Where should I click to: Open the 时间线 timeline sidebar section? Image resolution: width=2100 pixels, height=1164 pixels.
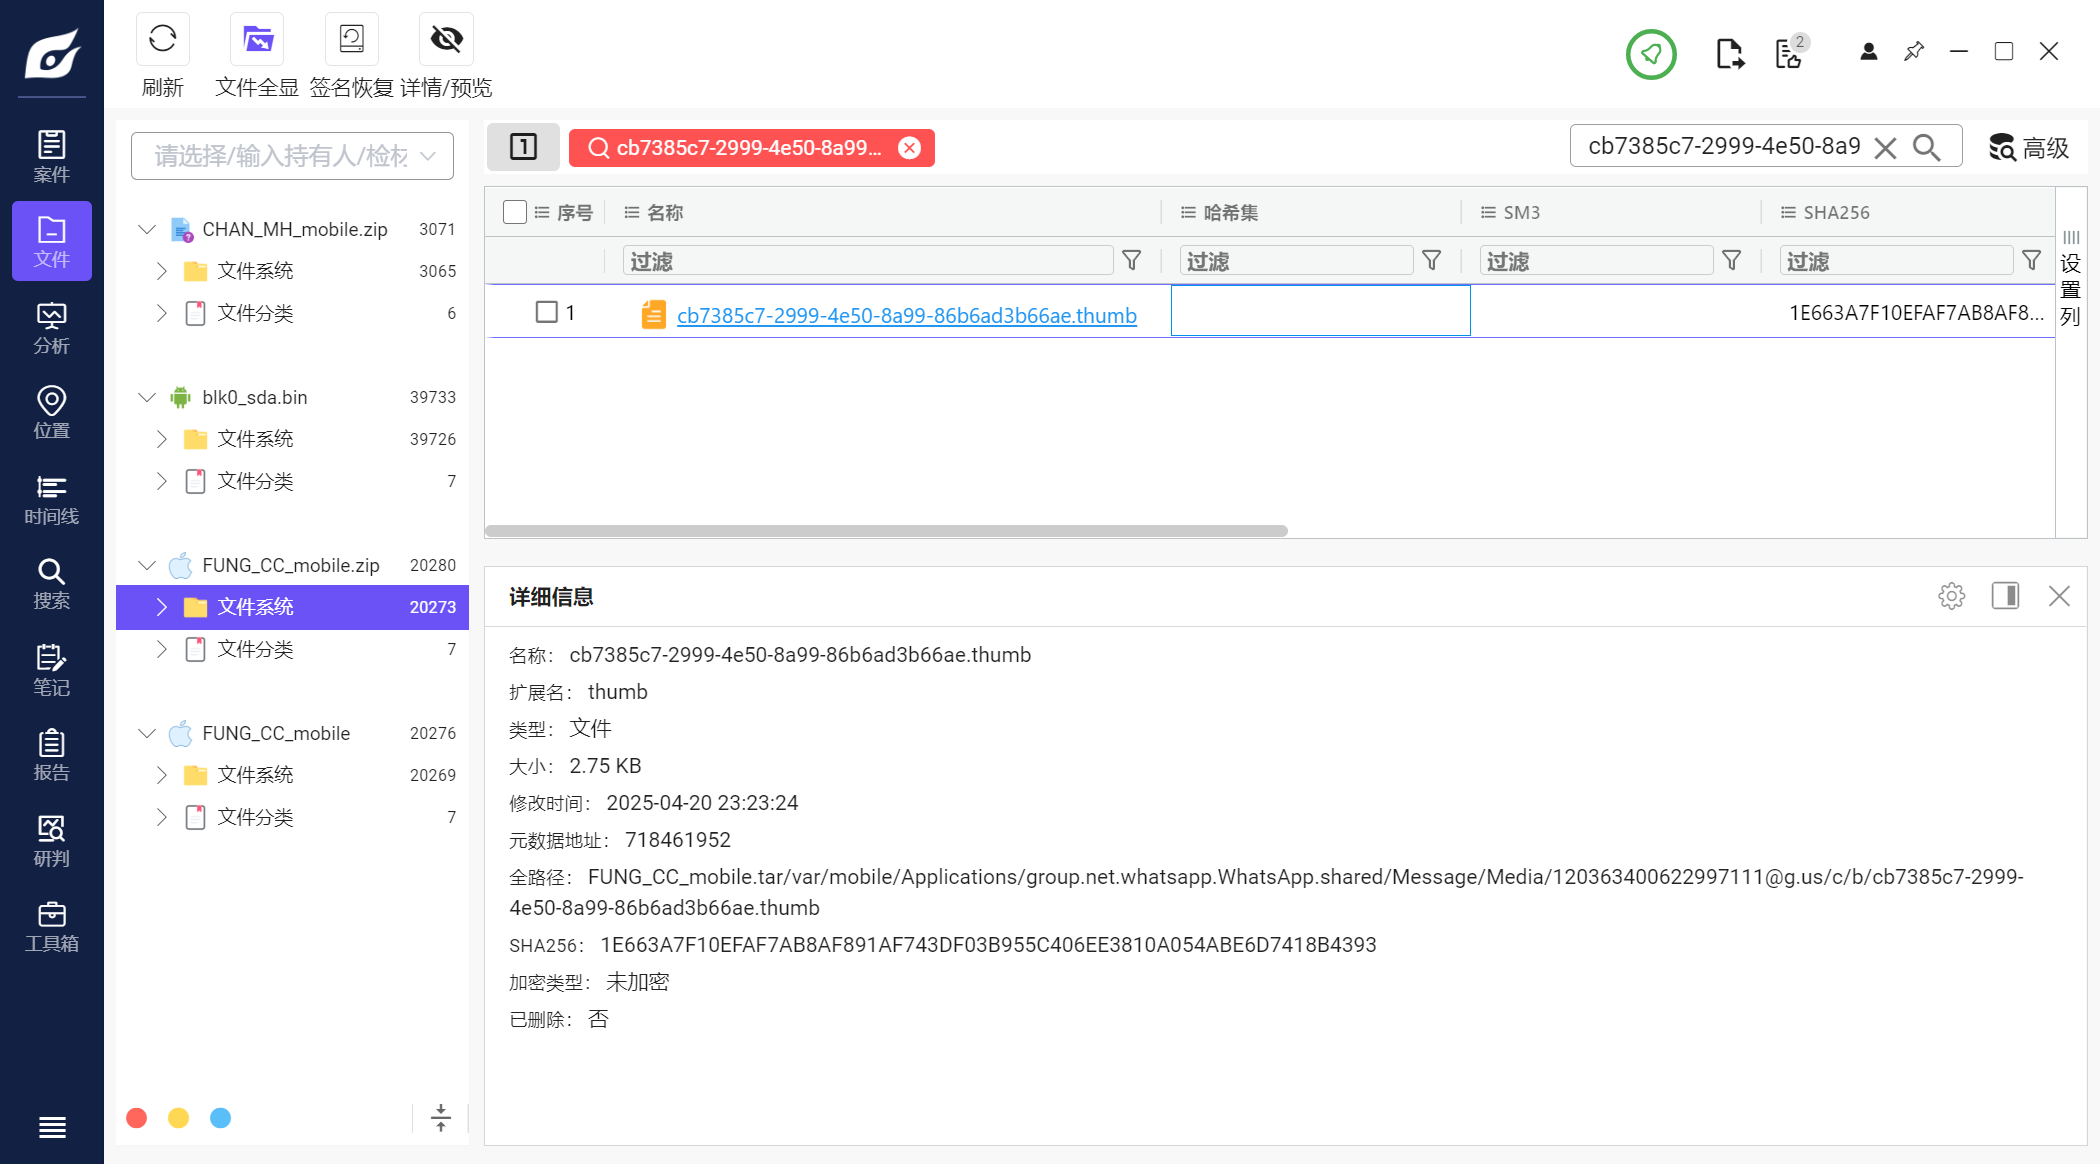51,499
